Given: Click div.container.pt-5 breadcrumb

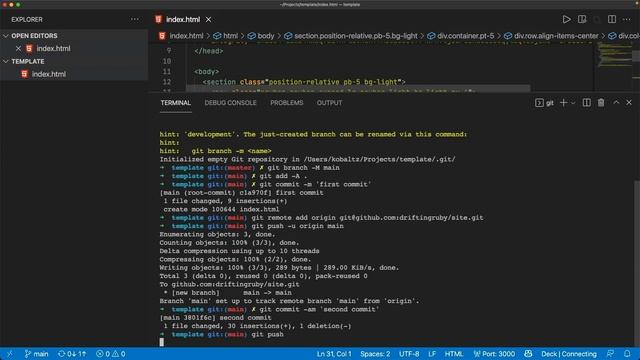Looking at the screenshot, I should coord(465,36).
